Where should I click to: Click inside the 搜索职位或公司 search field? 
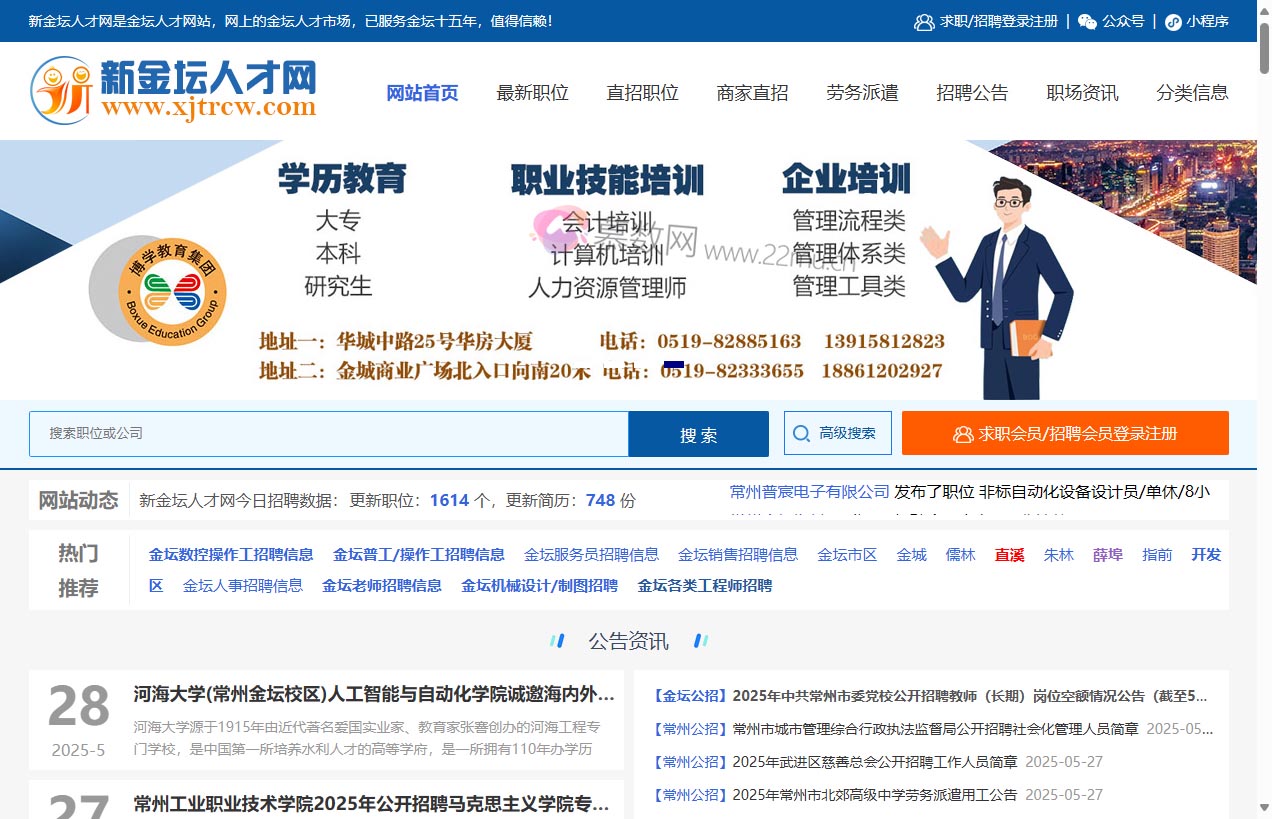pos(330,433)
